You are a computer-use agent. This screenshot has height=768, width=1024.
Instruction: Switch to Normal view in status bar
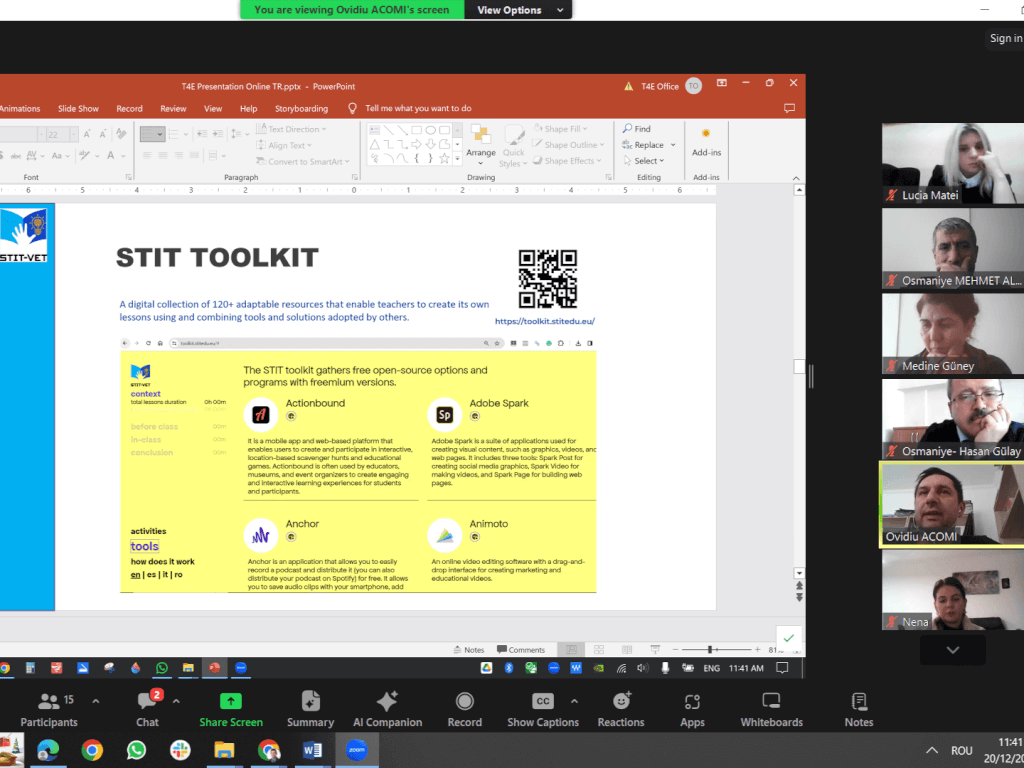571,650
